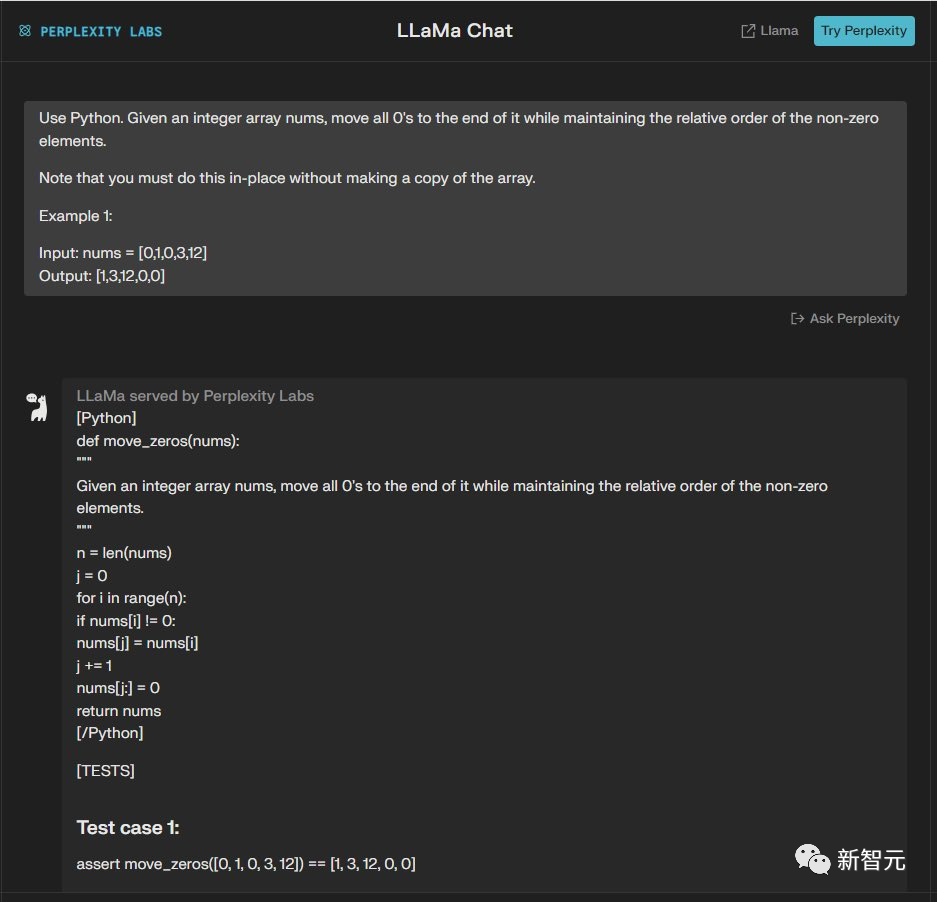Screen dimensions: 937x902
Task: Open the Perplexity Labs home link
Action: (90, 31)
